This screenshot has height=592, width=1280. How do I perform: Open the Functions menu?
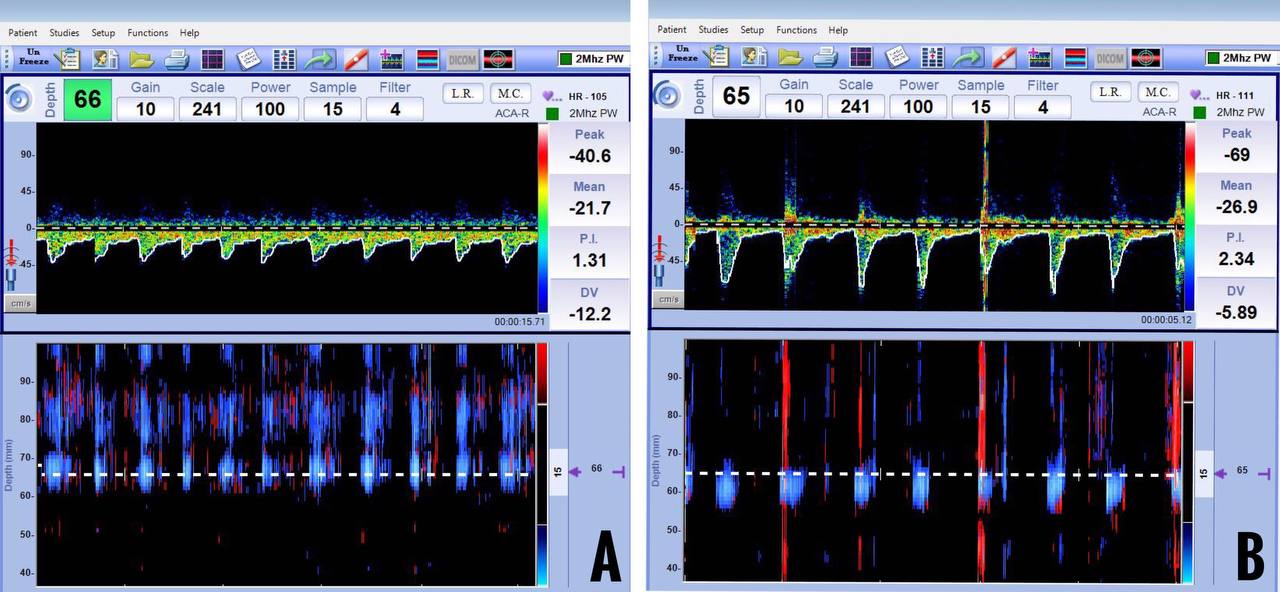[x=148, y=32]
